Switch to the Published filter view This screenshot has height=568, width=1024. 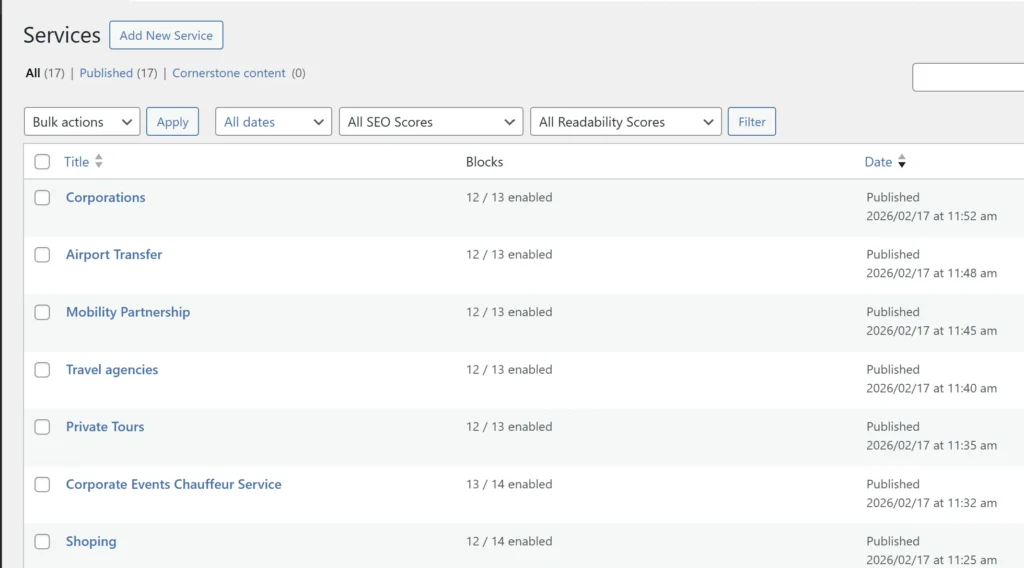pos(106,73)
